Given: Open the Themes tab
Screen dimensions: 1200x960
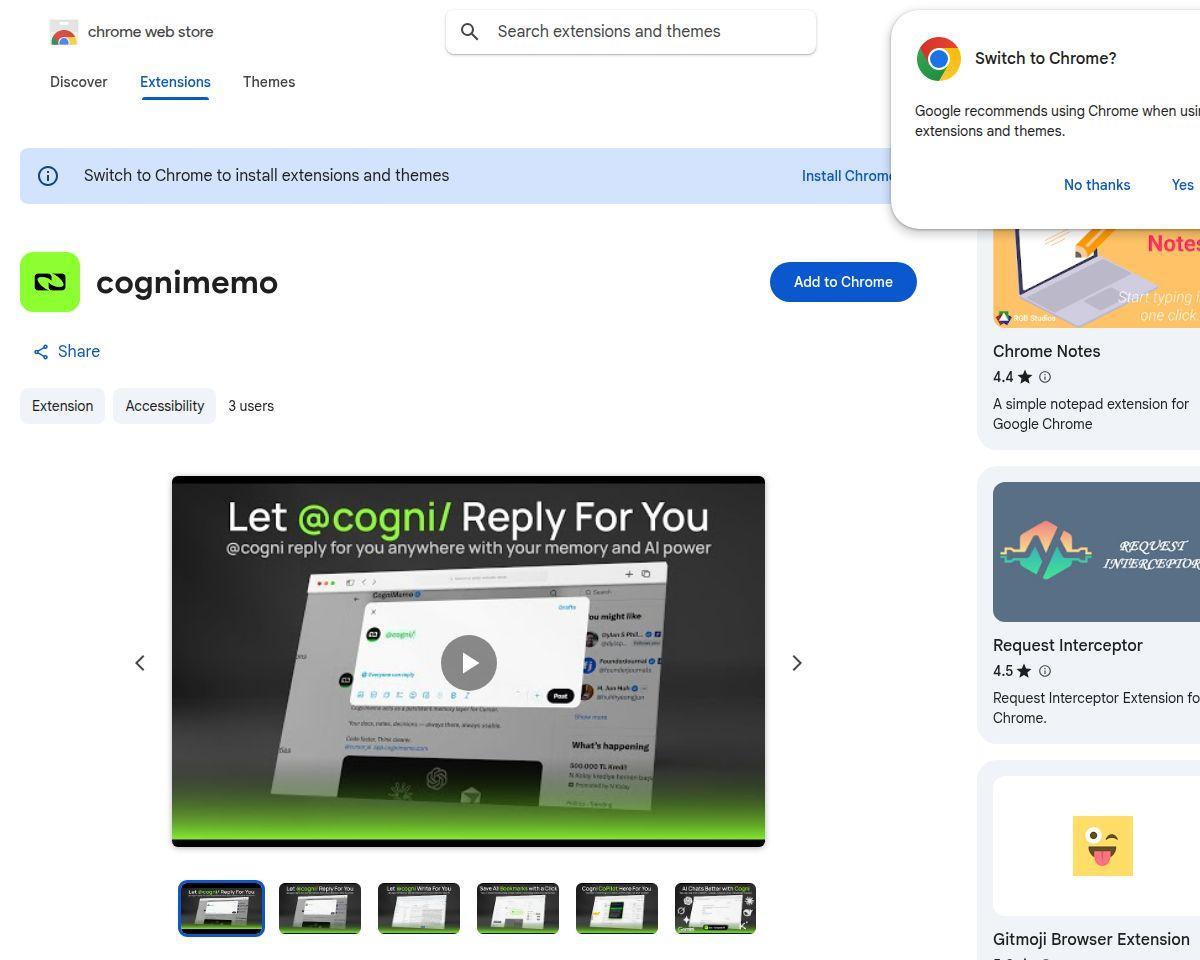Looking at the screenshot, I should pyautogui.click(x=269, y=82).
